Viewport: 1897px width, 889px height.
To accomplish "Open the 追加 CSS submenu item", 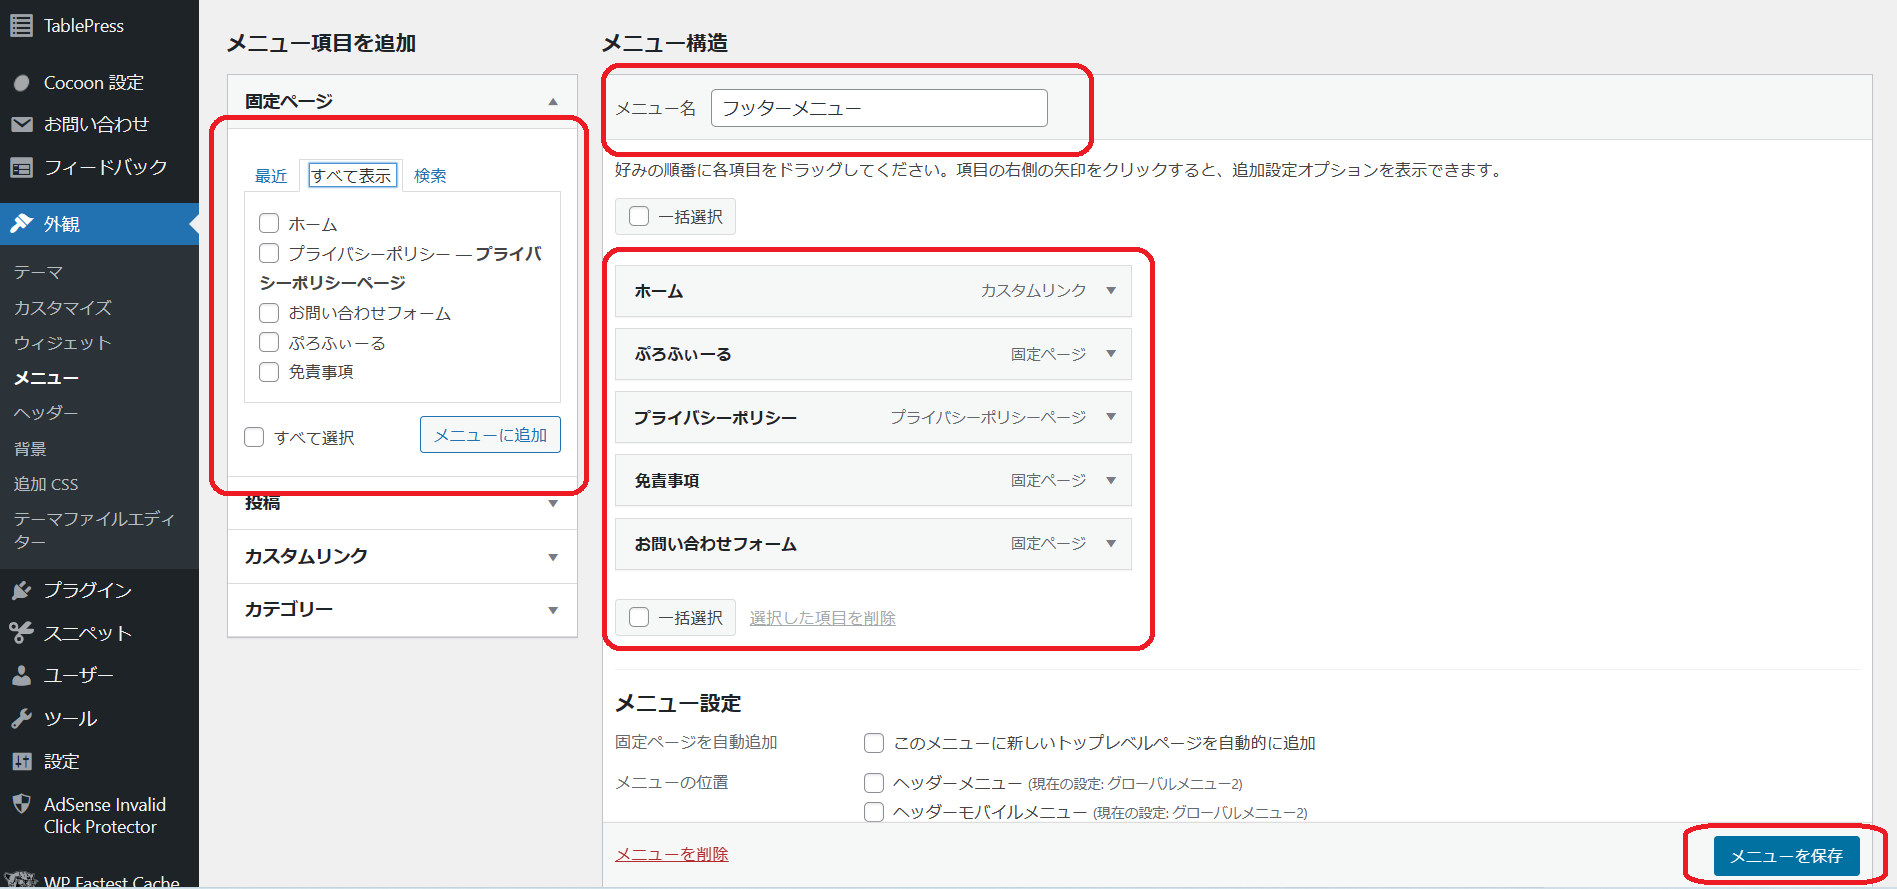I will (x=46, y=484).
